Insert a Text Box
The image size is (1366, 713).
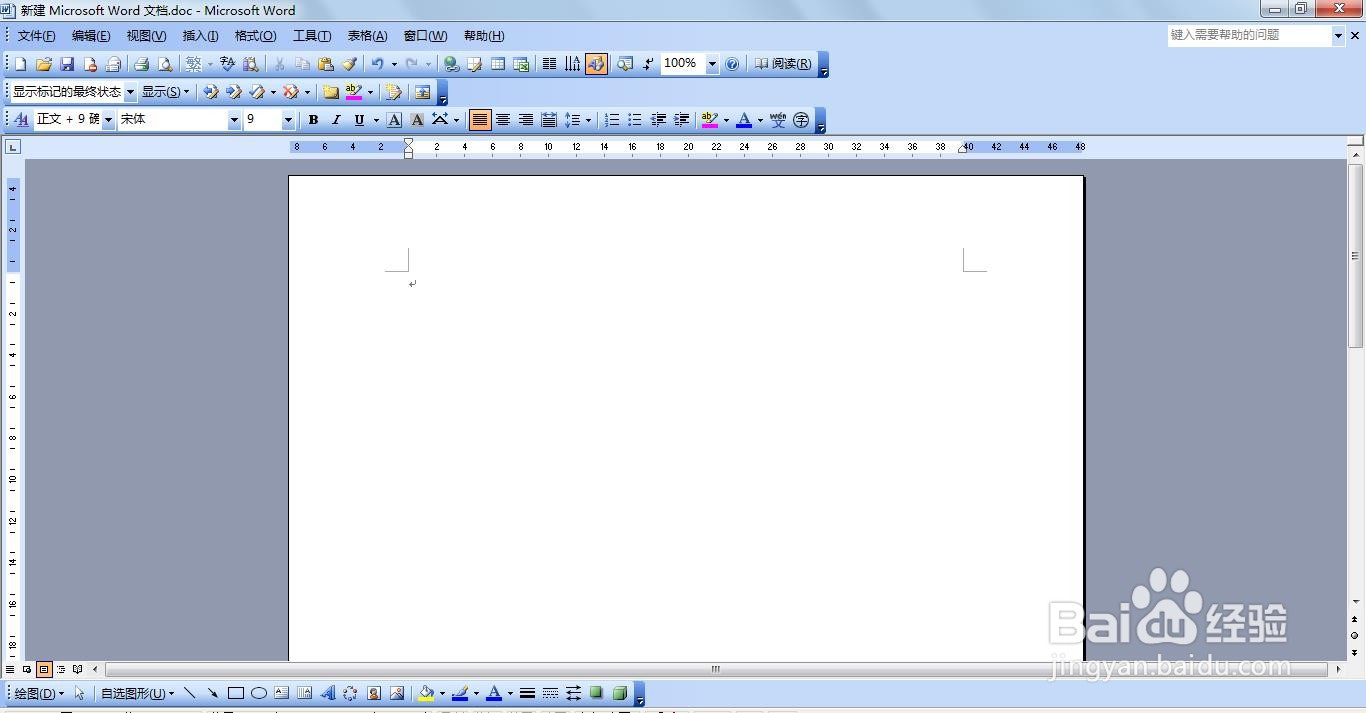[x=282, y=693]
